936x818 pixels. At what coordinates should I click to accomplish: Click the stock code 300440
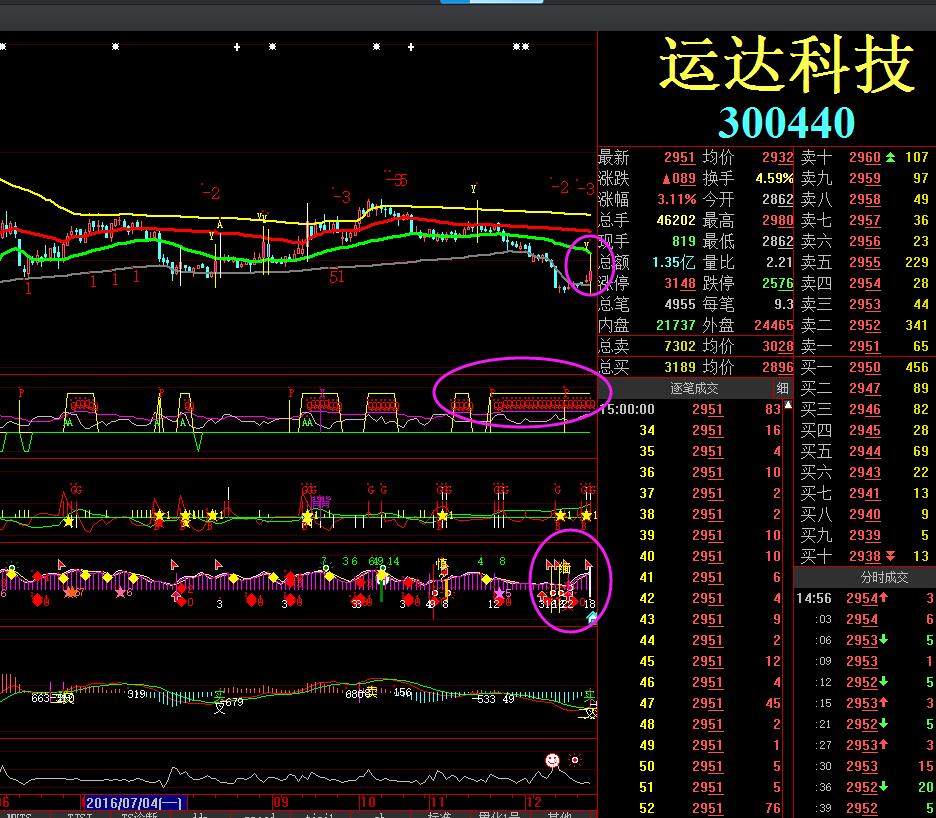click(x=787, y=122)
